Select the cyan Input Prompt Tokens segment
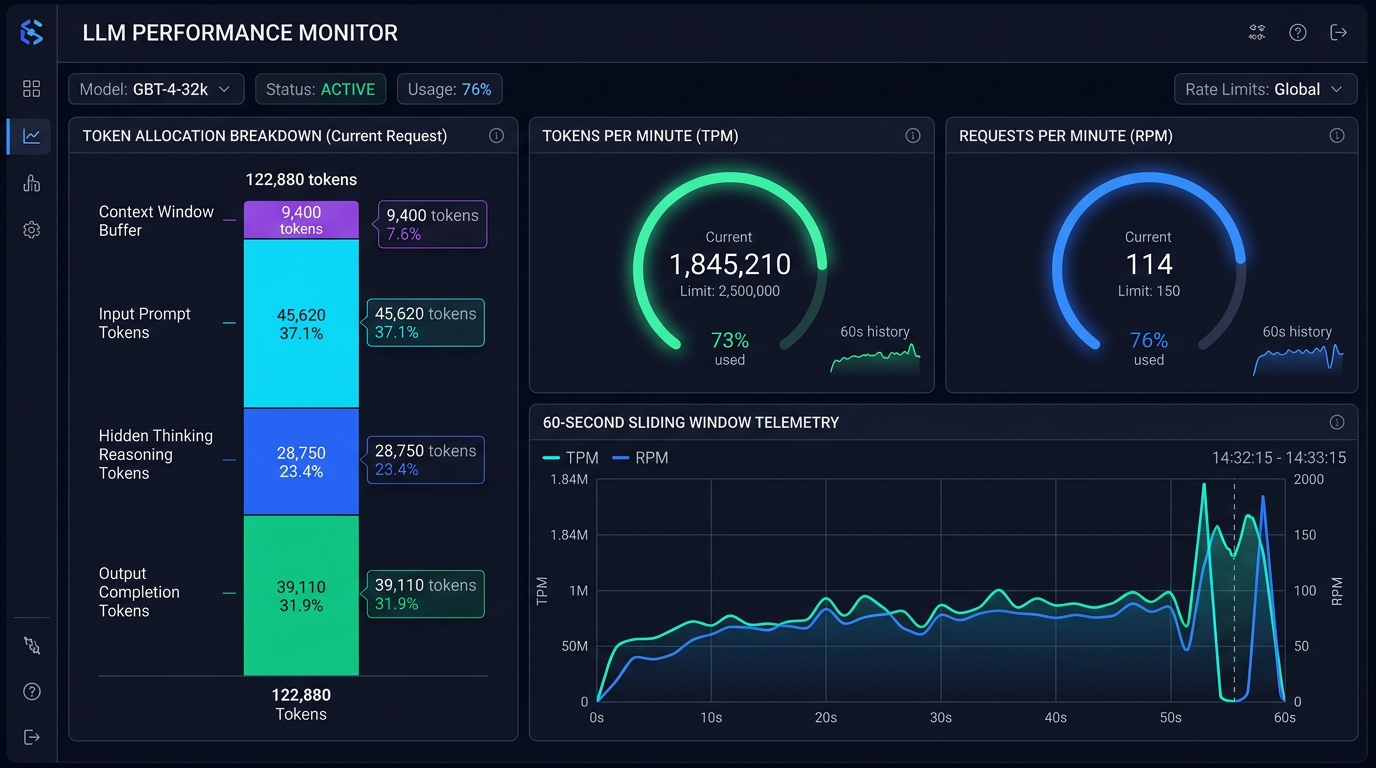 301,324
